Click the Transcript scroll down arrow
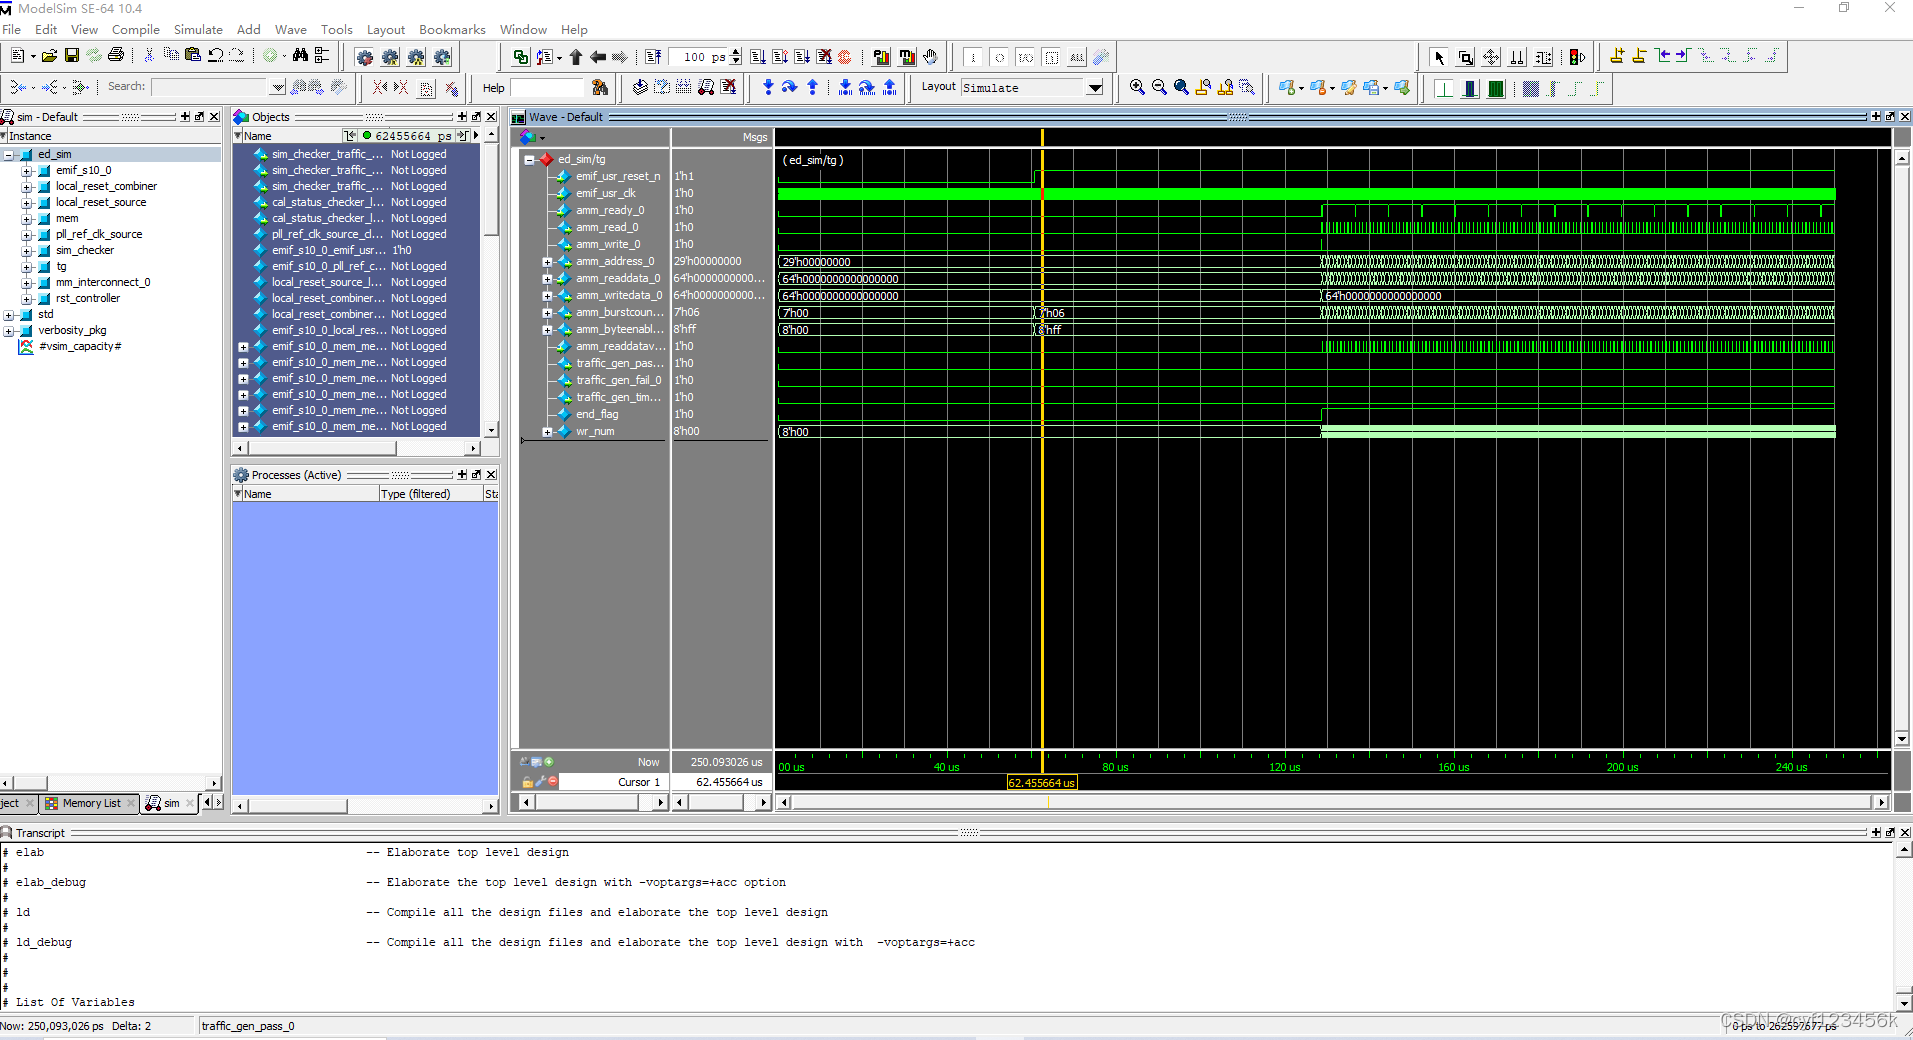1913x1040 pixels. tap(1904, 1003)
